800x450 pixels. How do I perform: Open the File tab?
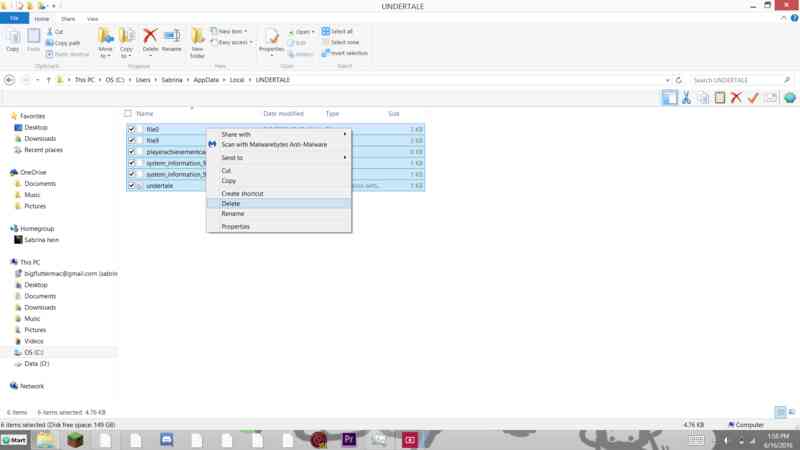click(14, 18)
